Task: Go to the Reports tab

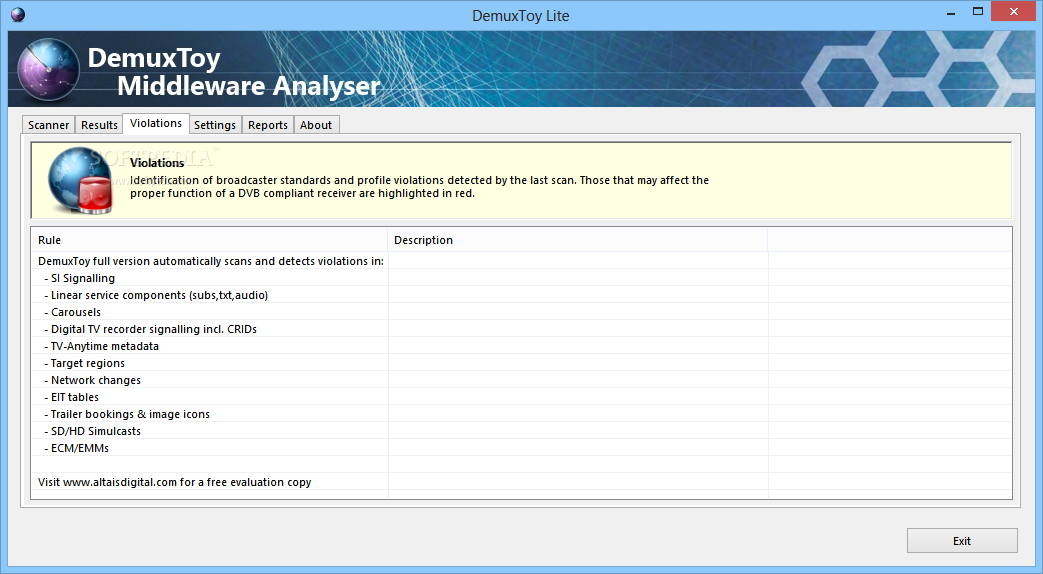Action: coord(267,125)
